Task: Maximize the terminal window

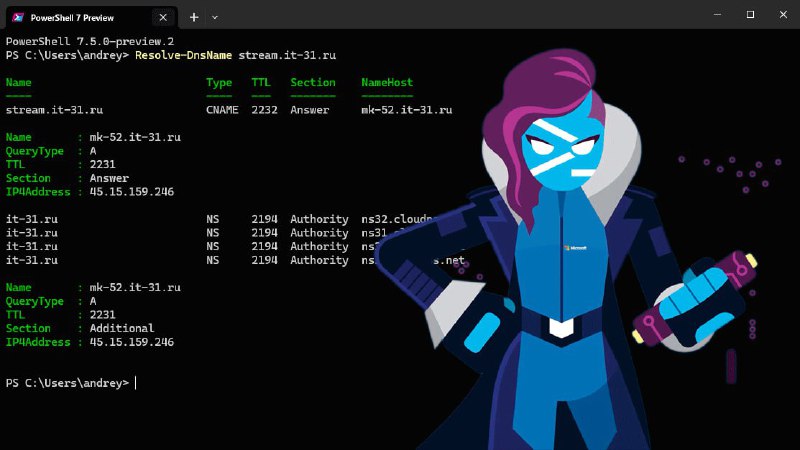Action: 750,14
